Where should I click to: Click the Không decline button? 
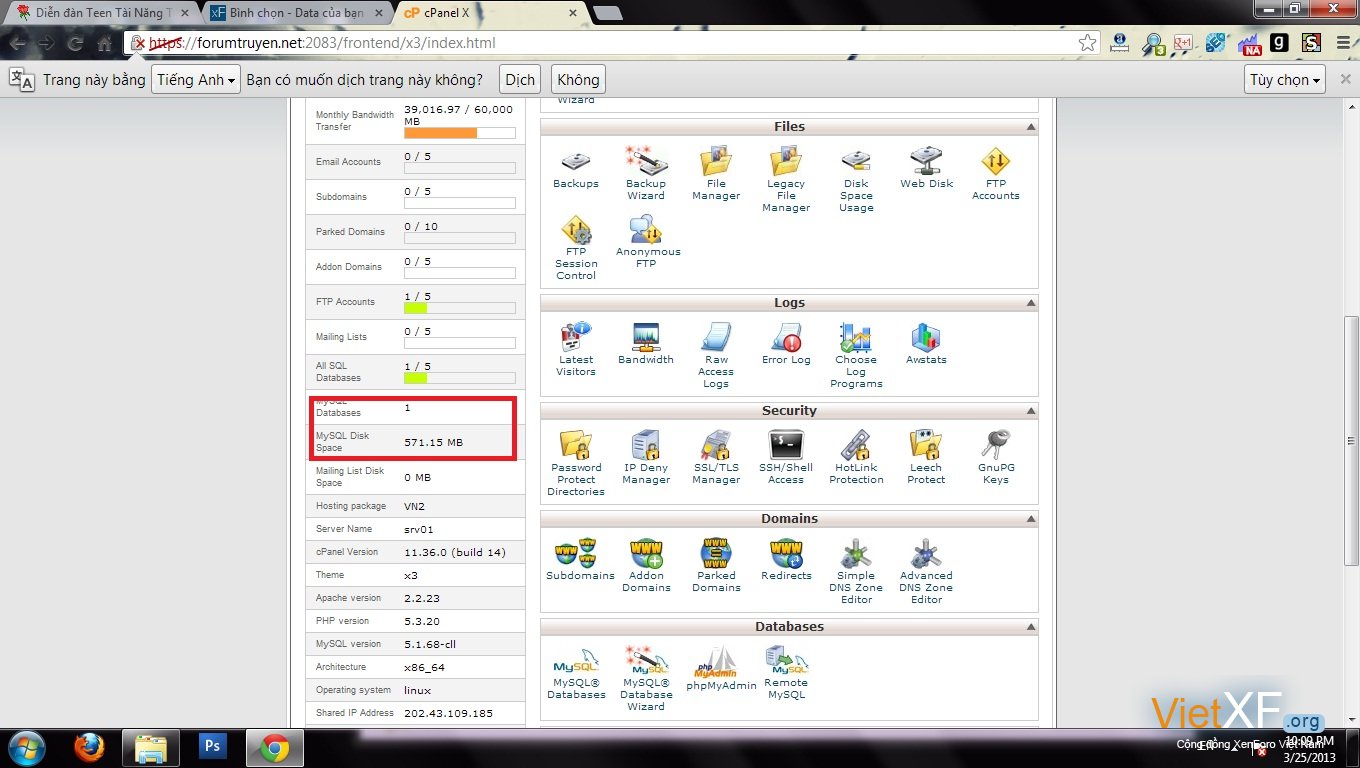click(x=578, y=80)
